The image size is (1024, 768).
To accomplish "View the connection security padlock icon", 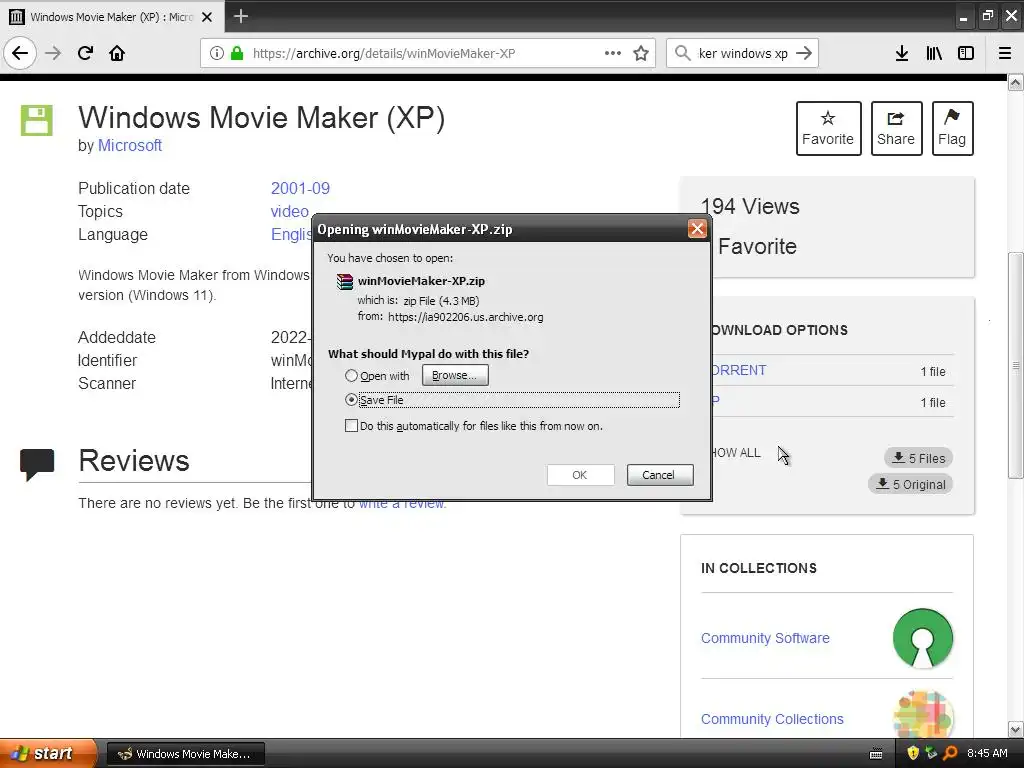I will click(x=237, y=53).
